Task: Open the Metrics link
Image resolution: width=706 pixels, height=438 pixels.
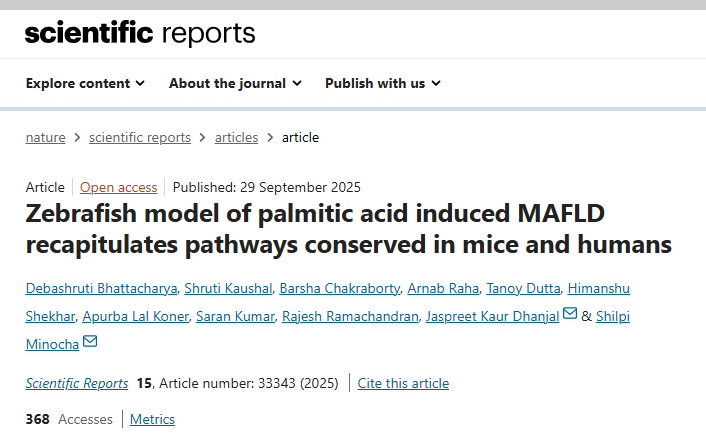Action: click(x=152, y=419)
